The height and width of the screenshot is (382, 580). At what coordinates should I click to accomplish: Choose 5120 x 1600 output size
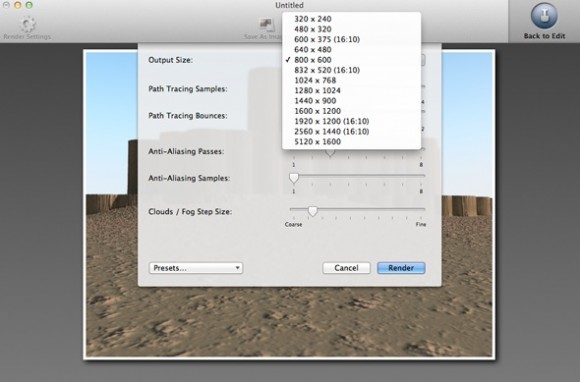[351, 142]
